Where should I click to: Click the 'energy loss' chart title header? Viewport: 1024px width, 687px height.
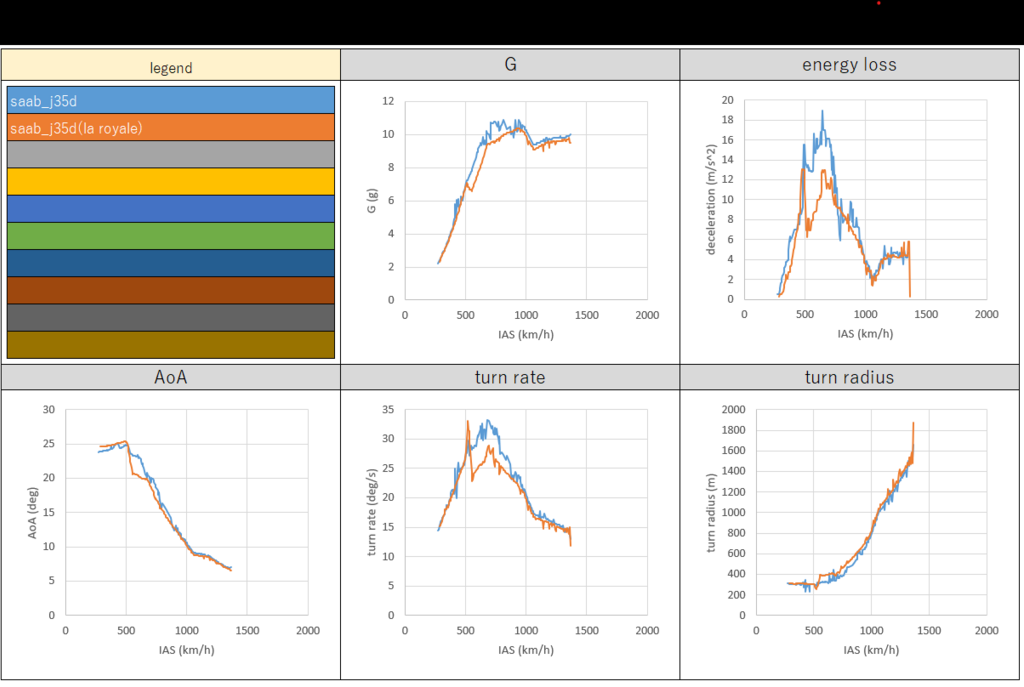click(x=850, y=65)
